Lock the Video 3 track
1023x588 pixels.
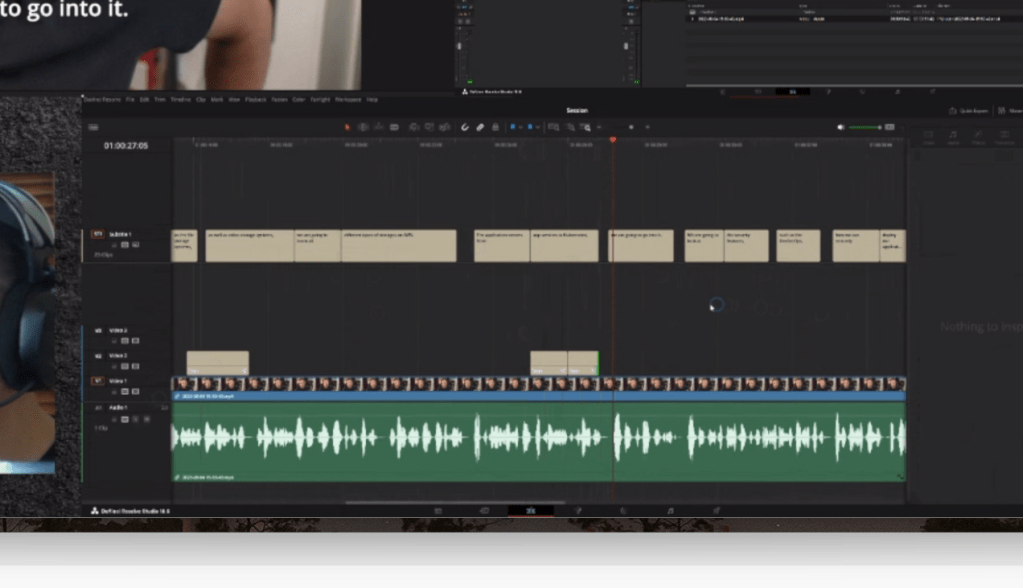(114, 341)
